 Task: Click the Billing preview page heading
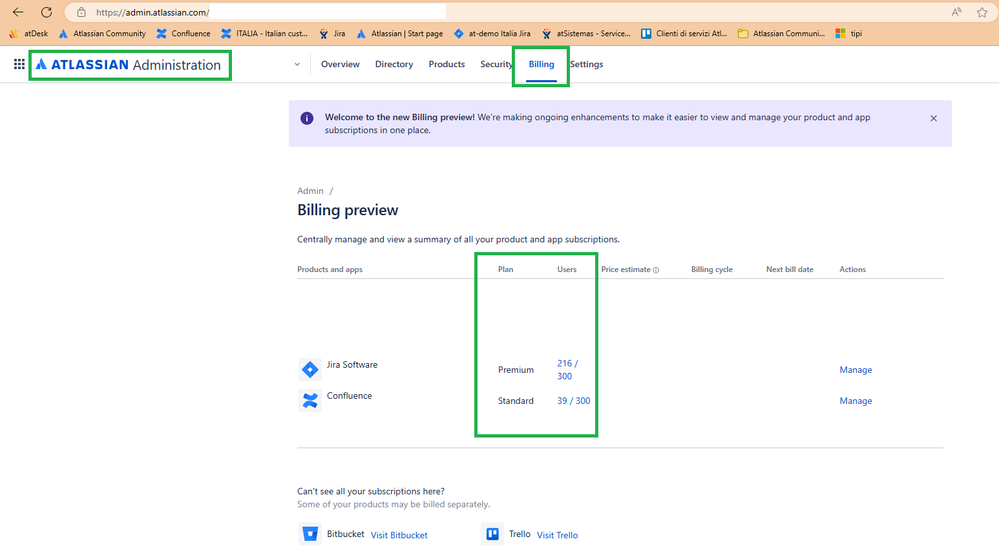tap(347, 210)
